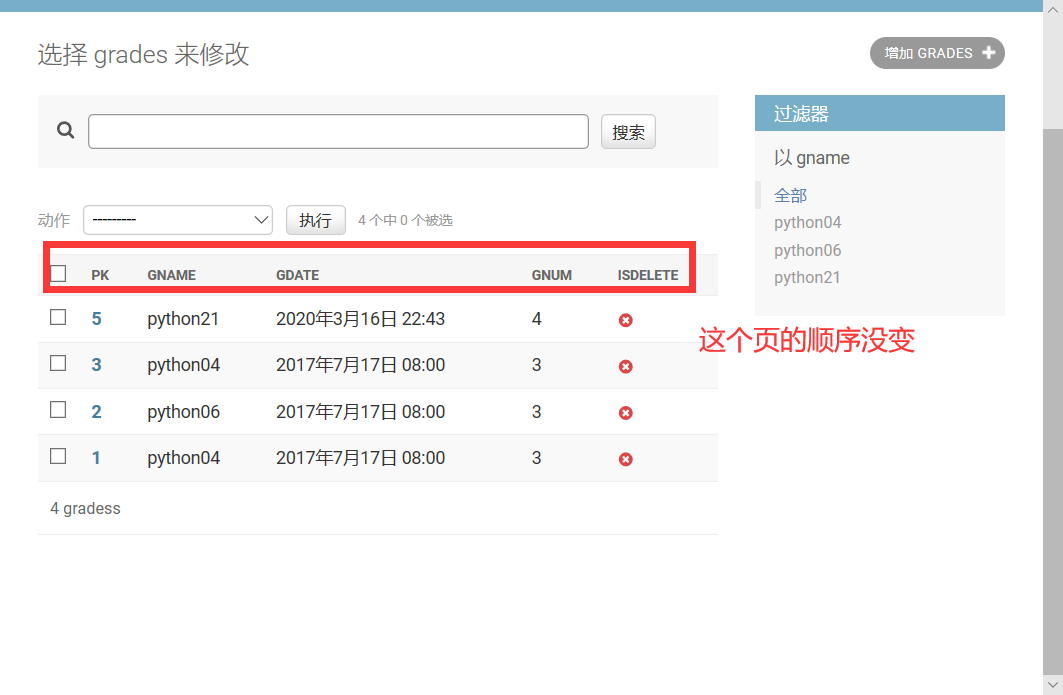Open grade with PK 5

coord(96,319)
